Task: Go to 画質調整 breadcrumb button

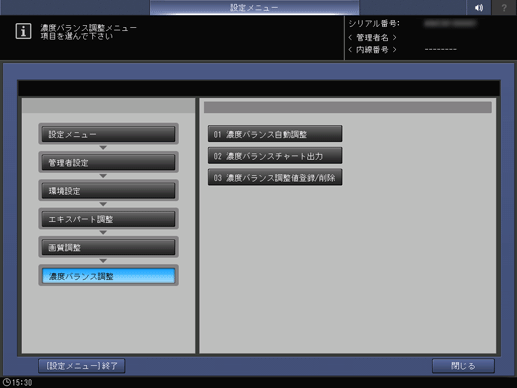Action: [x=108, y=247]
